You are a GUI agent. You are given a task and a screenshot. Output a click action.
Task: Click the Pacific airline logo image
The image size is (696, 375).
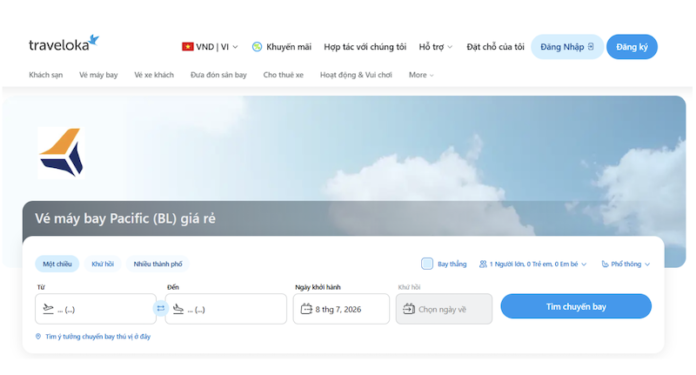(x=61, y=153)
